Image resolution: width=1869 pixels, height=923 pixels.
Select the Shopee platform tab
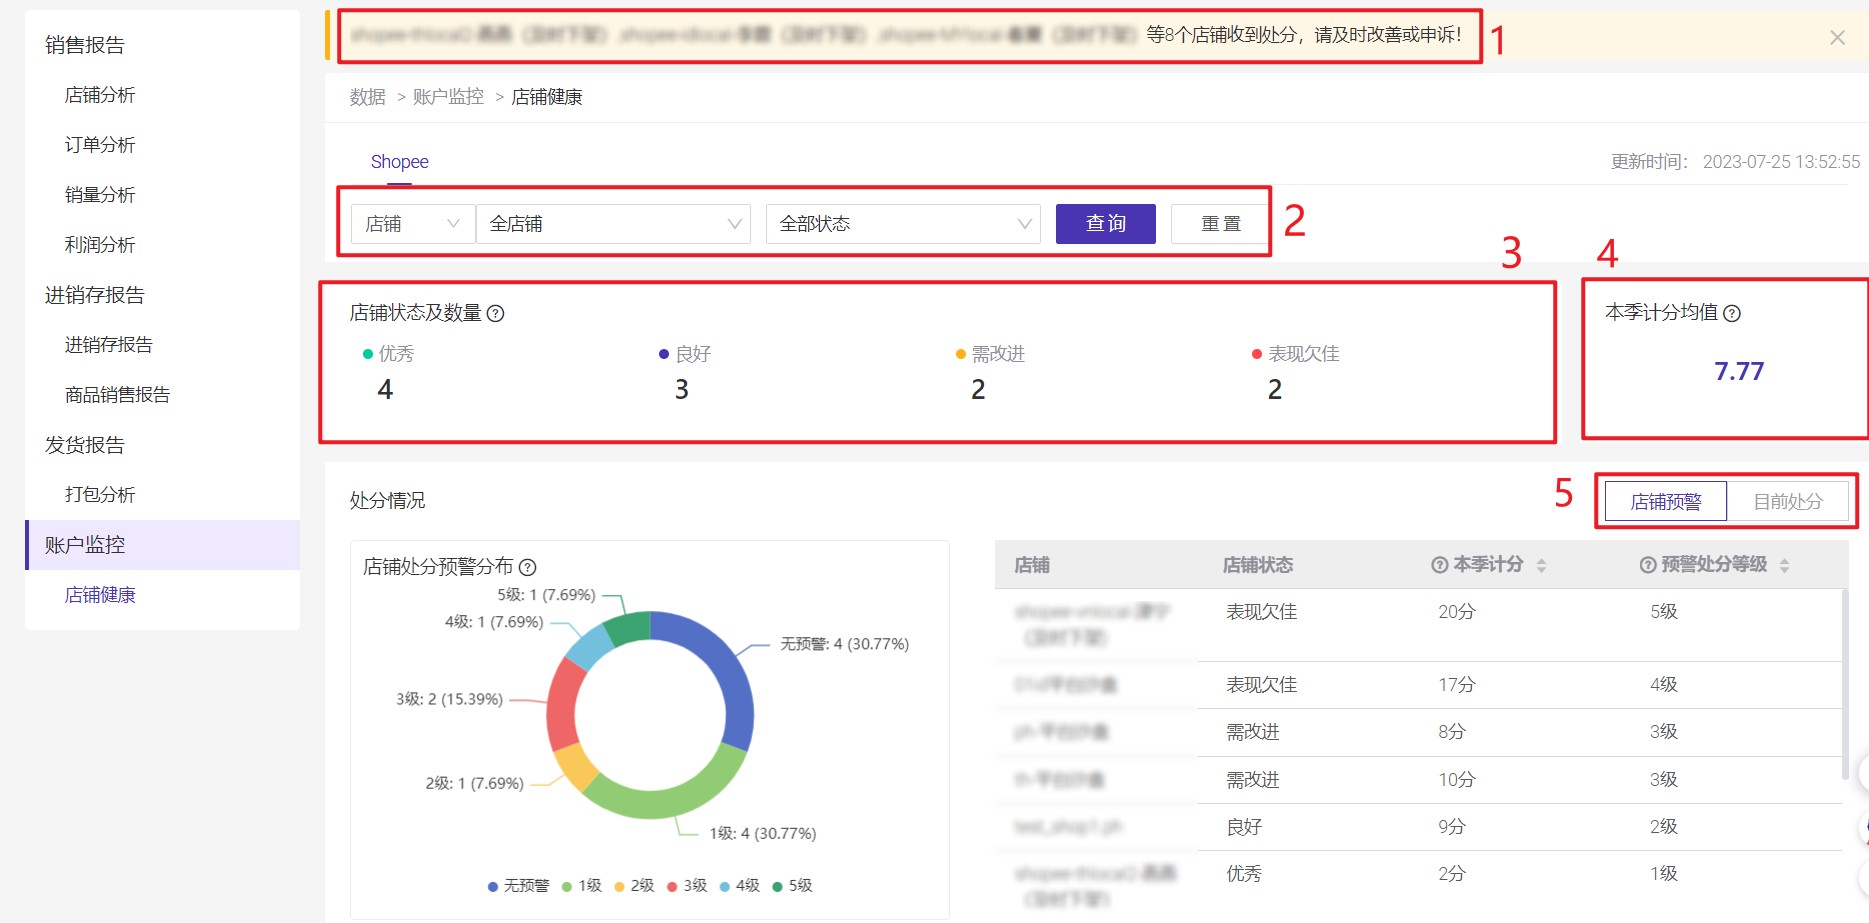[x=399, y=162]
